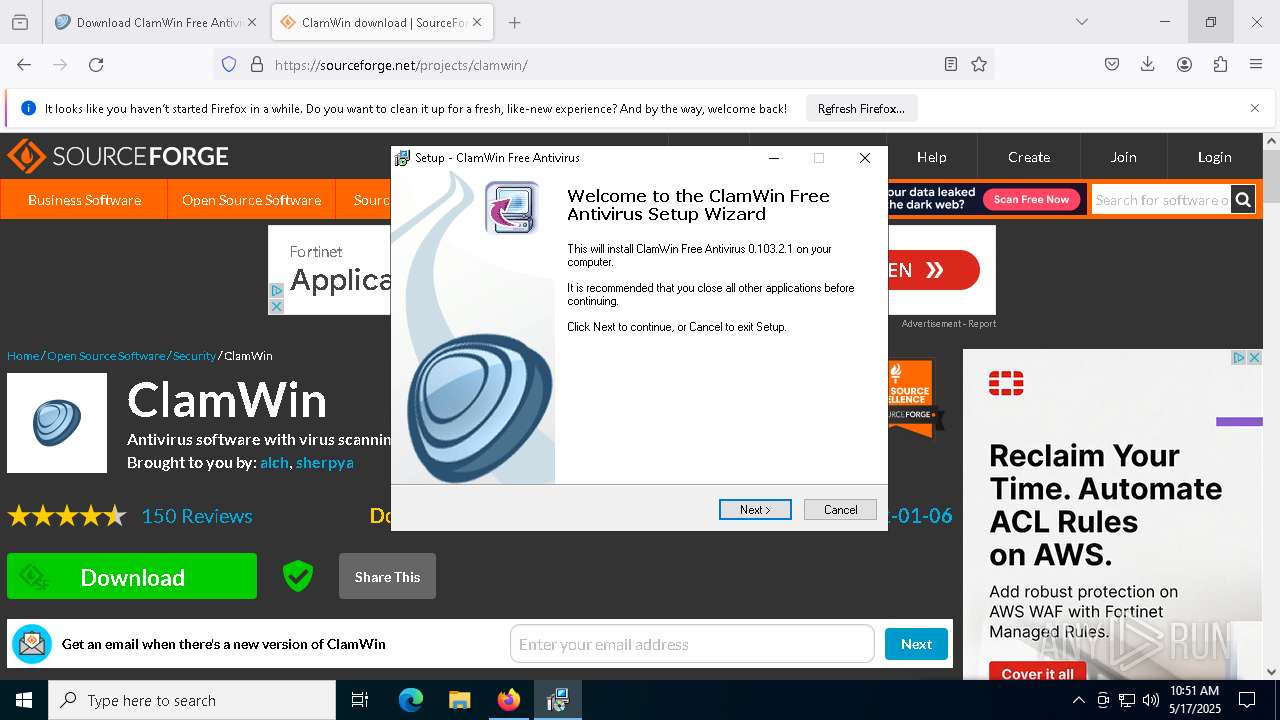The height and width of the screenshot is (720, 1280).
Task: Click the five-star project rating
Action: (x=67, y=516)
